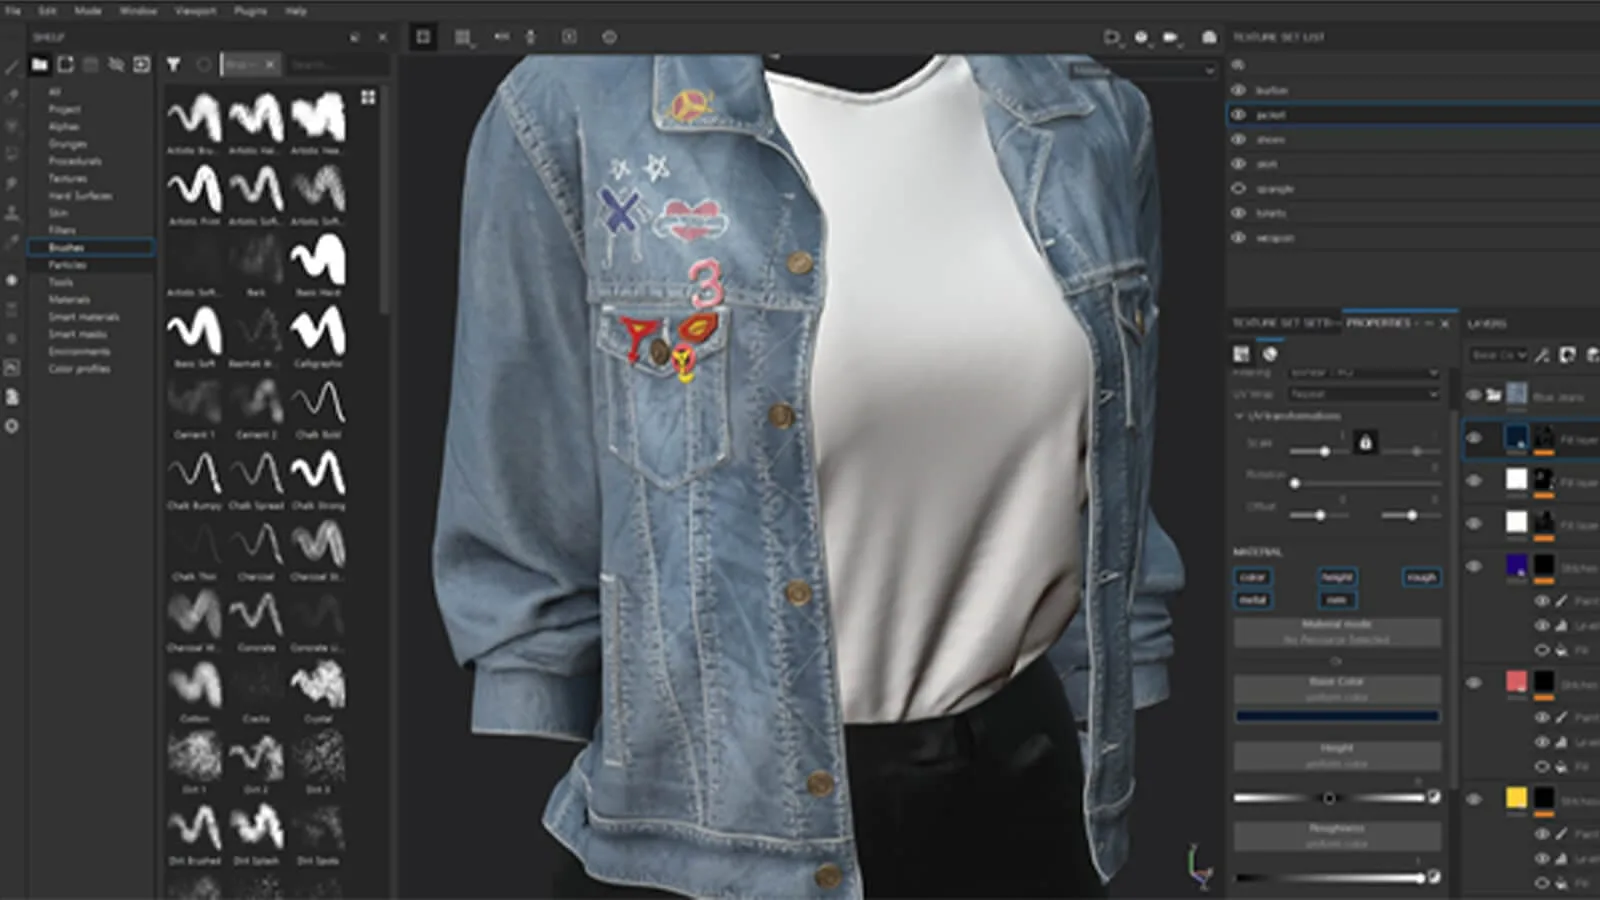Open the Filtering dropdown
1600x900 pixels.
[x=1363, y=372]
